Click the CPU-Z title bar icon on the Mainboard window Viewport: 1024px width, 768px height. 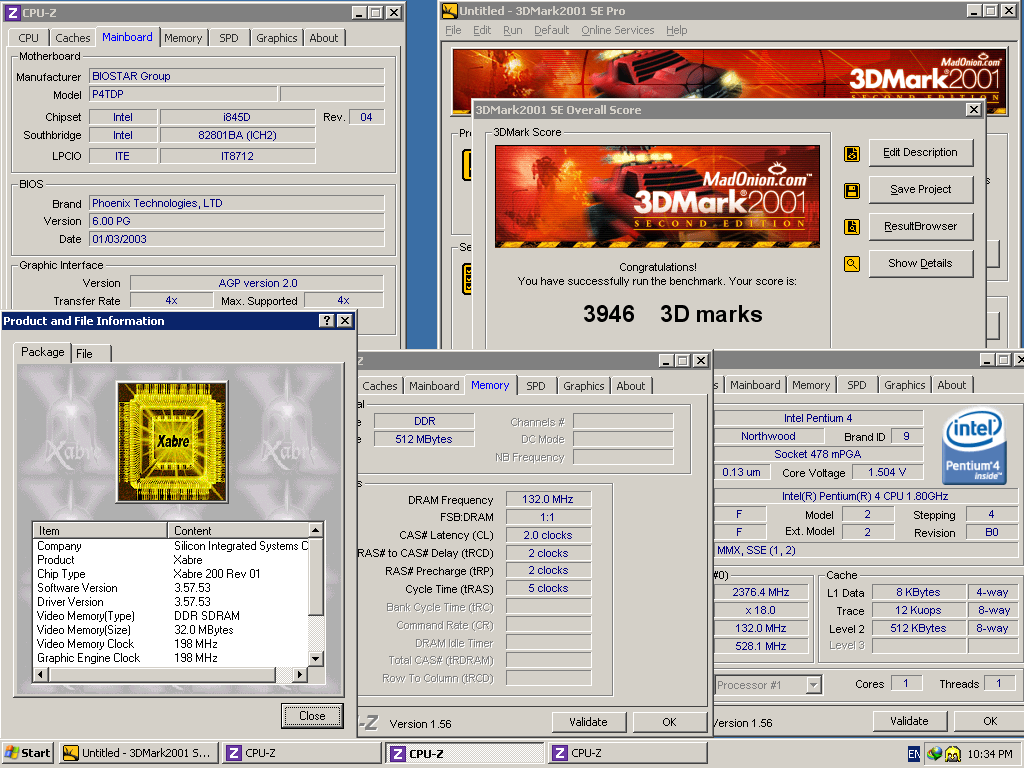pyautogui.click(x=12, y=12)
